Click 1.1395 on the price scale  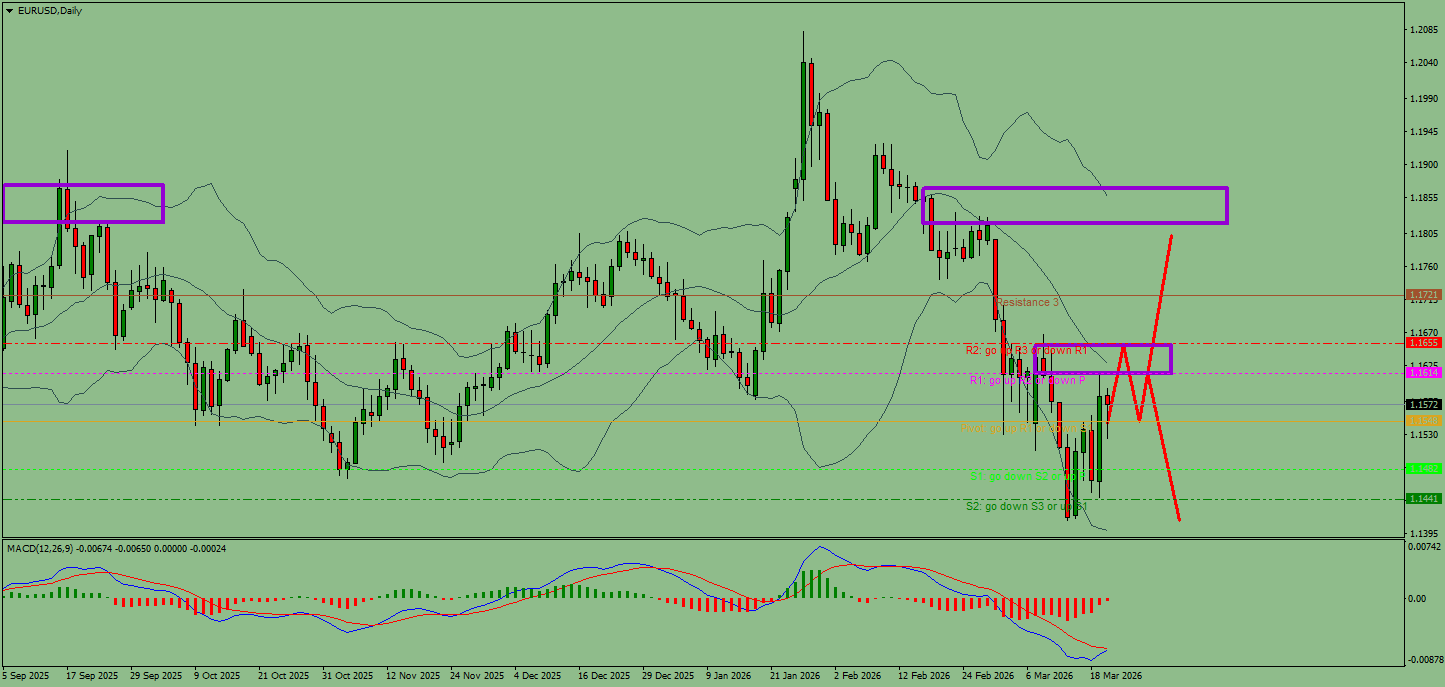(1423, 534)
